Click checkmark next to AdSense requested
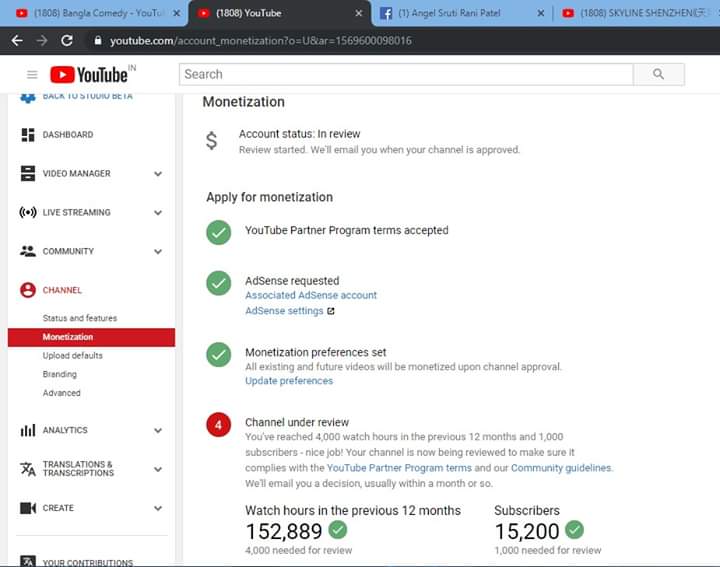This screenshot has height=567, width=720. (x=219, y=283)
